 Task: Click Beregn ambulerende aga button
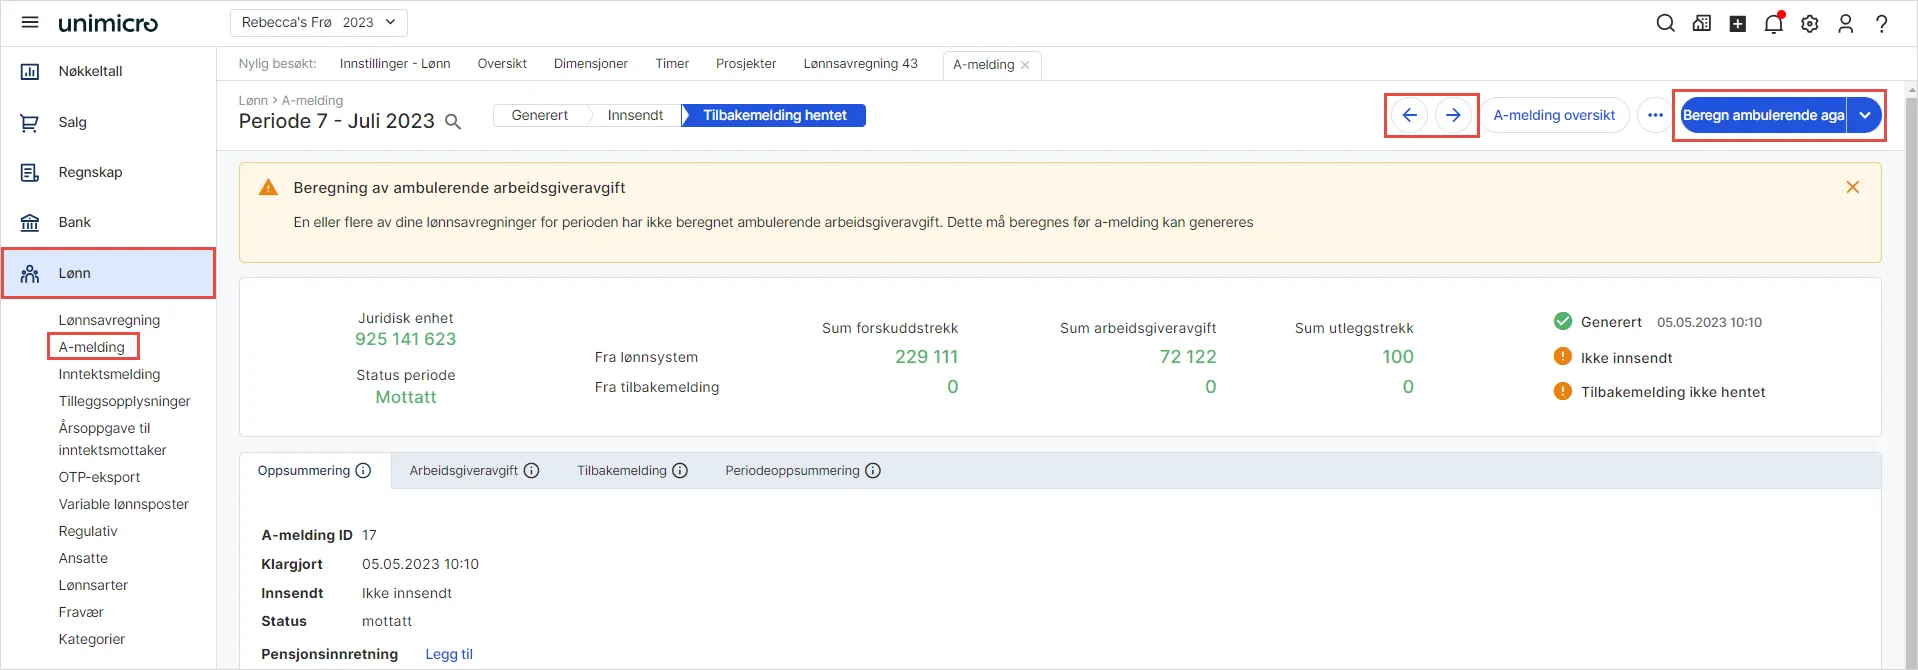point(1764,115)
